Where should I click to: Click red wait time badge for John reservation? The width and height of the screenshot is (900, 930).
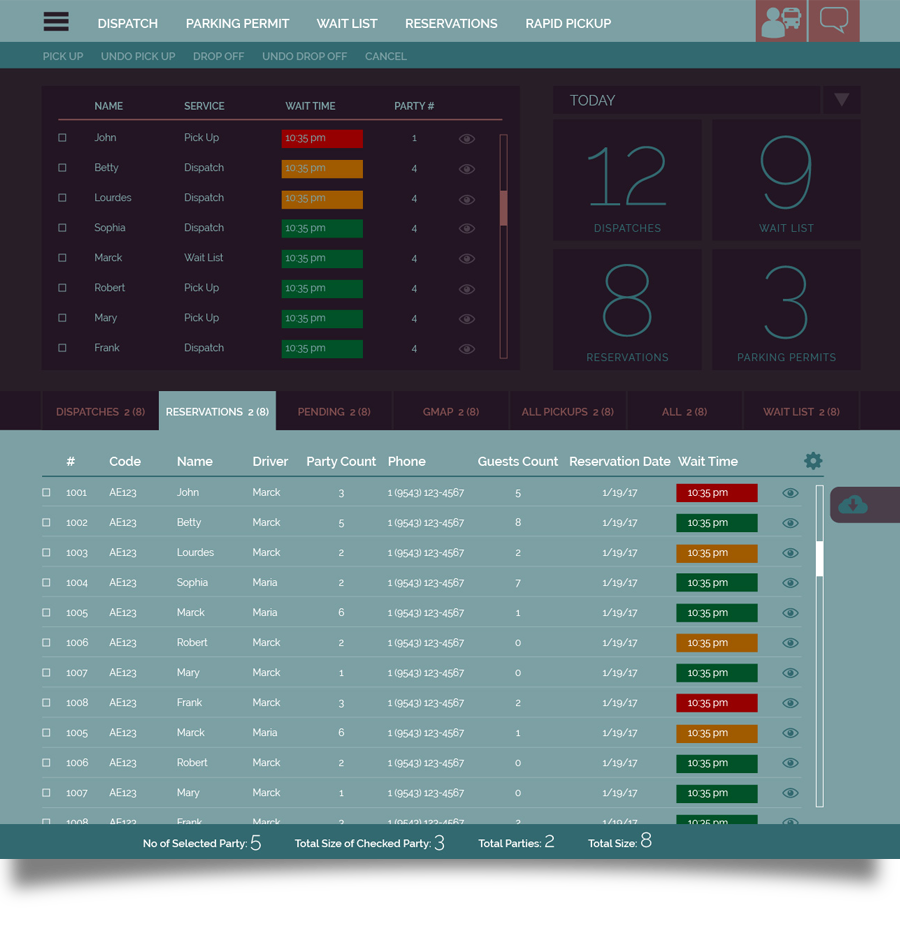[716, 493]
